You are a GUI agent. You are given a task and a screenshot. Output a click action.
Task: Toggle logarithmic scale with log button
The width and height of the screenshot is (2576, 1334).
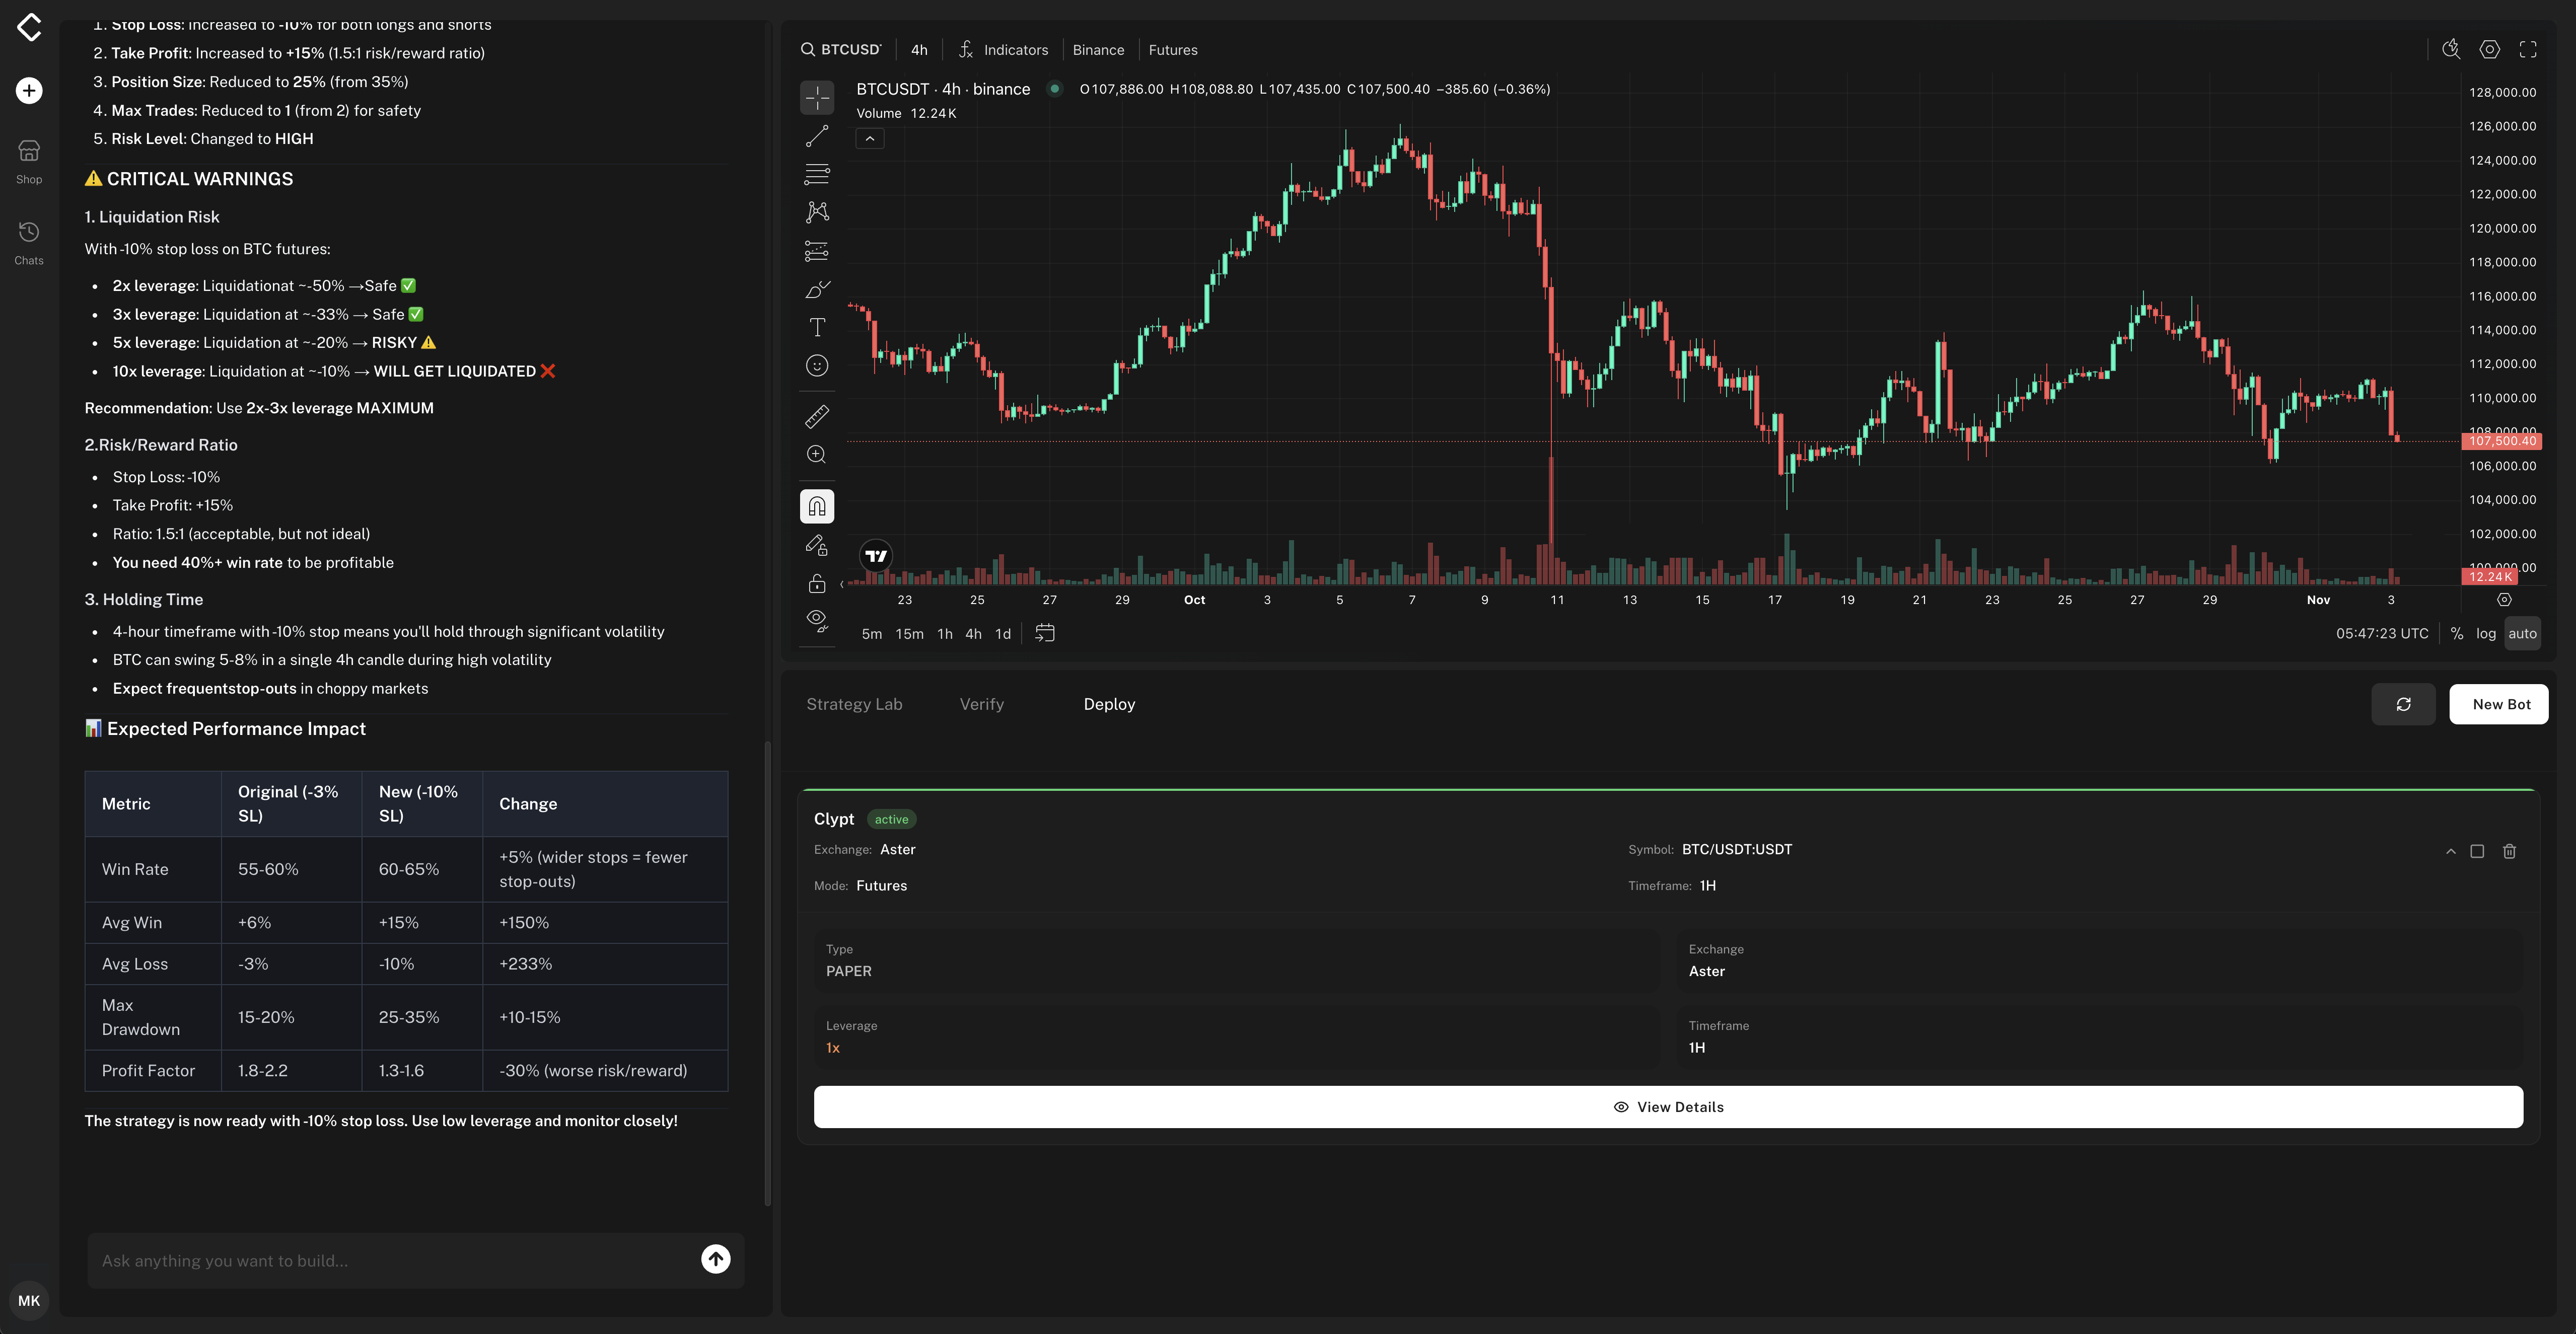[2487, 633]
